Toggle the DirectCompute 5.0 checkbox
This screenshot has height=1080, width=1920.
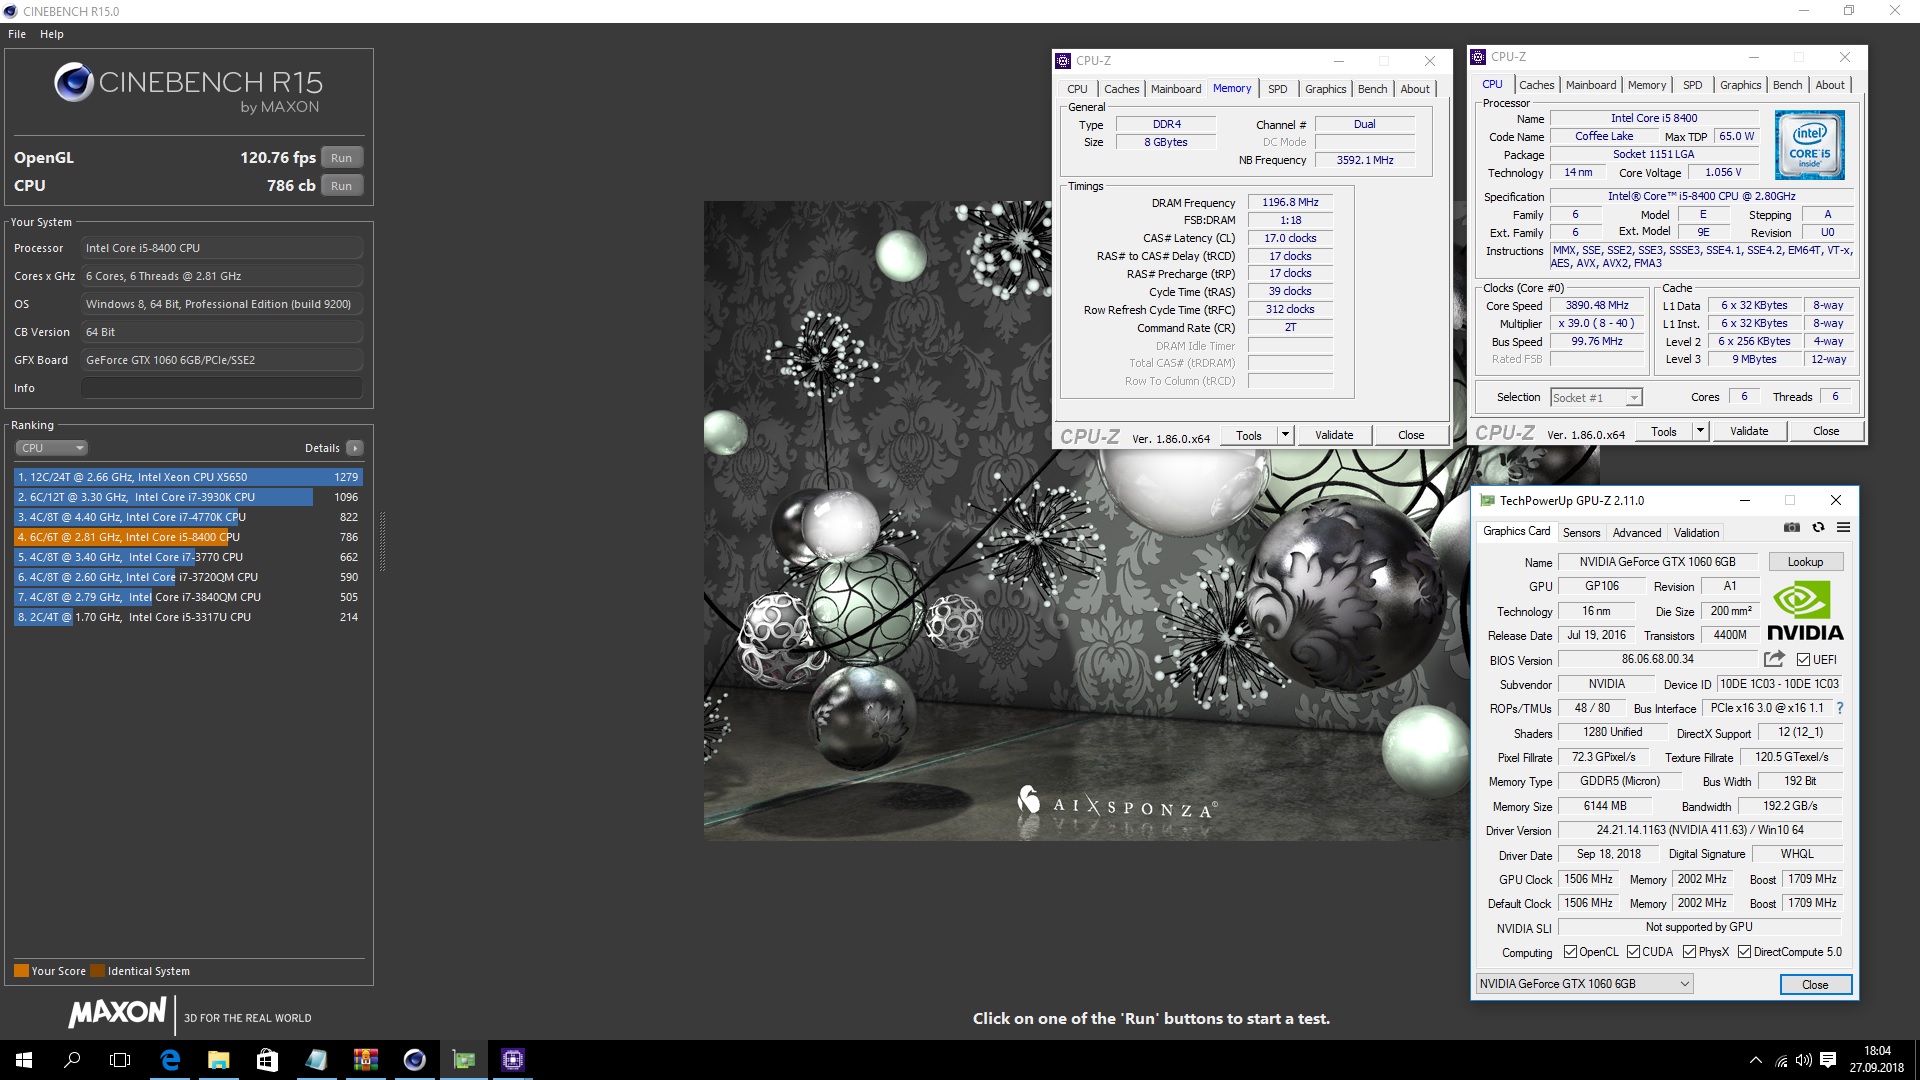[x=1744, y=952]
